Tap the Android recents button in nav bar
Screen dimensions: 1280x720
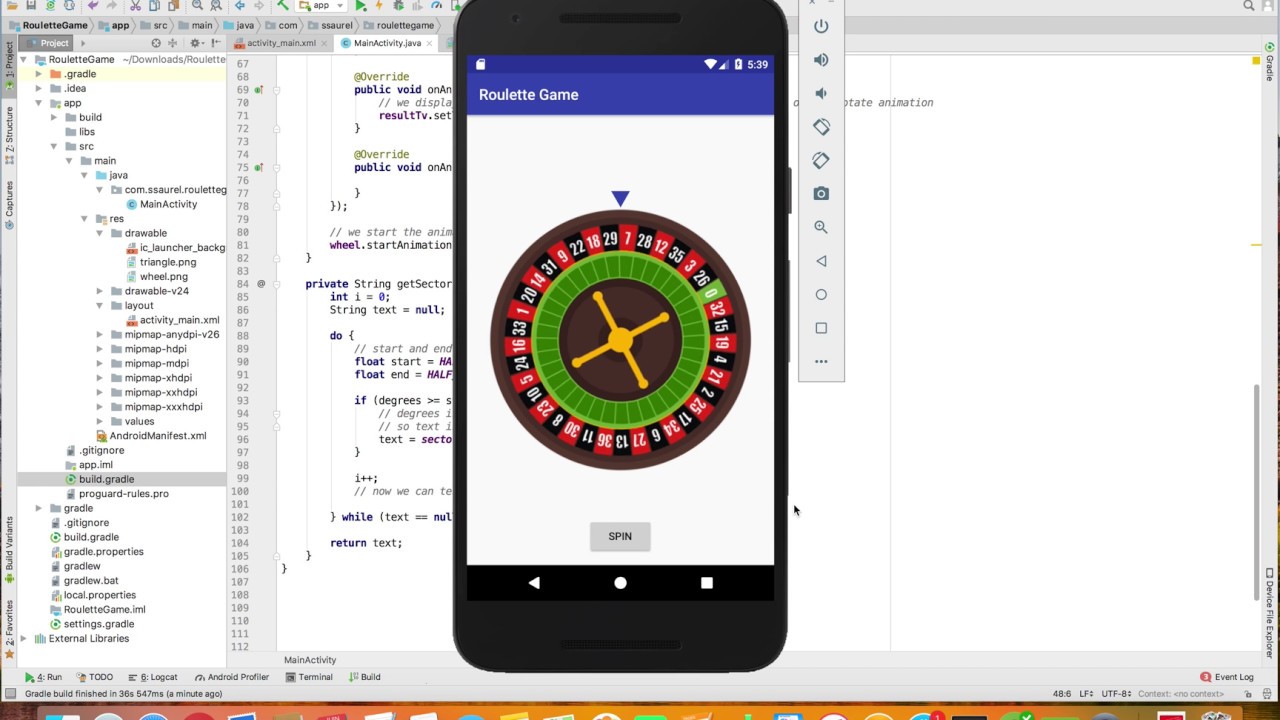pos(707,583)
